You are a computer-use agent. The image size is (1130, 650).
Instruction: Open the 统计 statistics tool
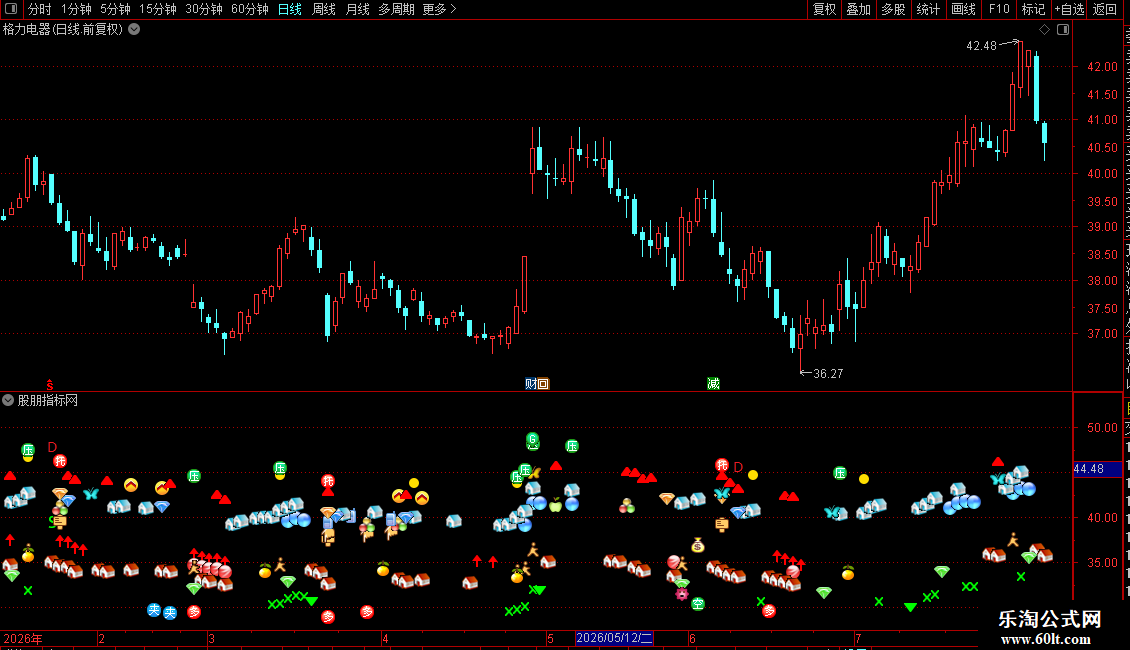(927, 9)
